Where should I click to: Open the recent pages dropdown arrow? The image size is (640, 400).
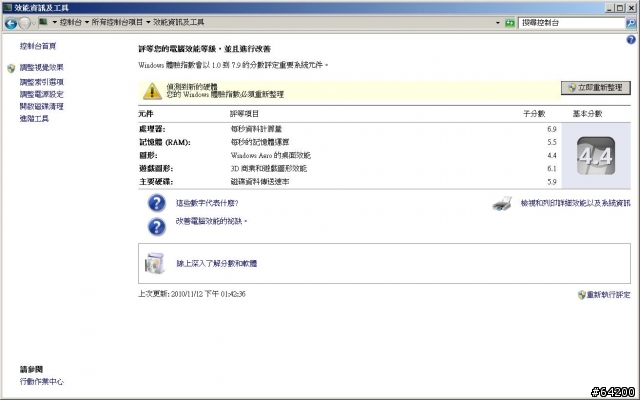(x=34, y=23)
